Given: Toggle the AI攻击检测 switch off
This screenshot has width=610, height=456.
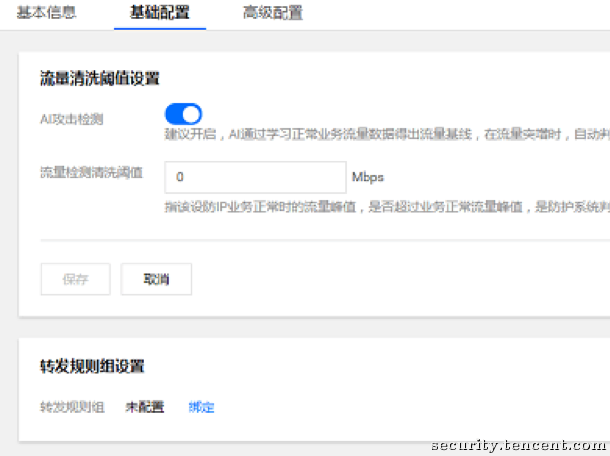Looking at the screenshot, I should click(183, 114).
